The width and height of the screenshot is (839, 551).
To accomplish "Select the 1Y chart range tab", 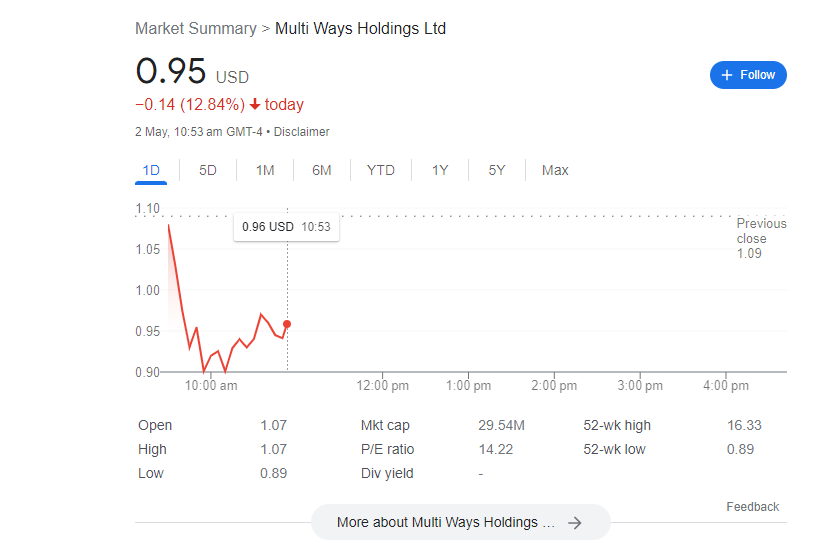I will pyautogui.click(x=440, y=171).
